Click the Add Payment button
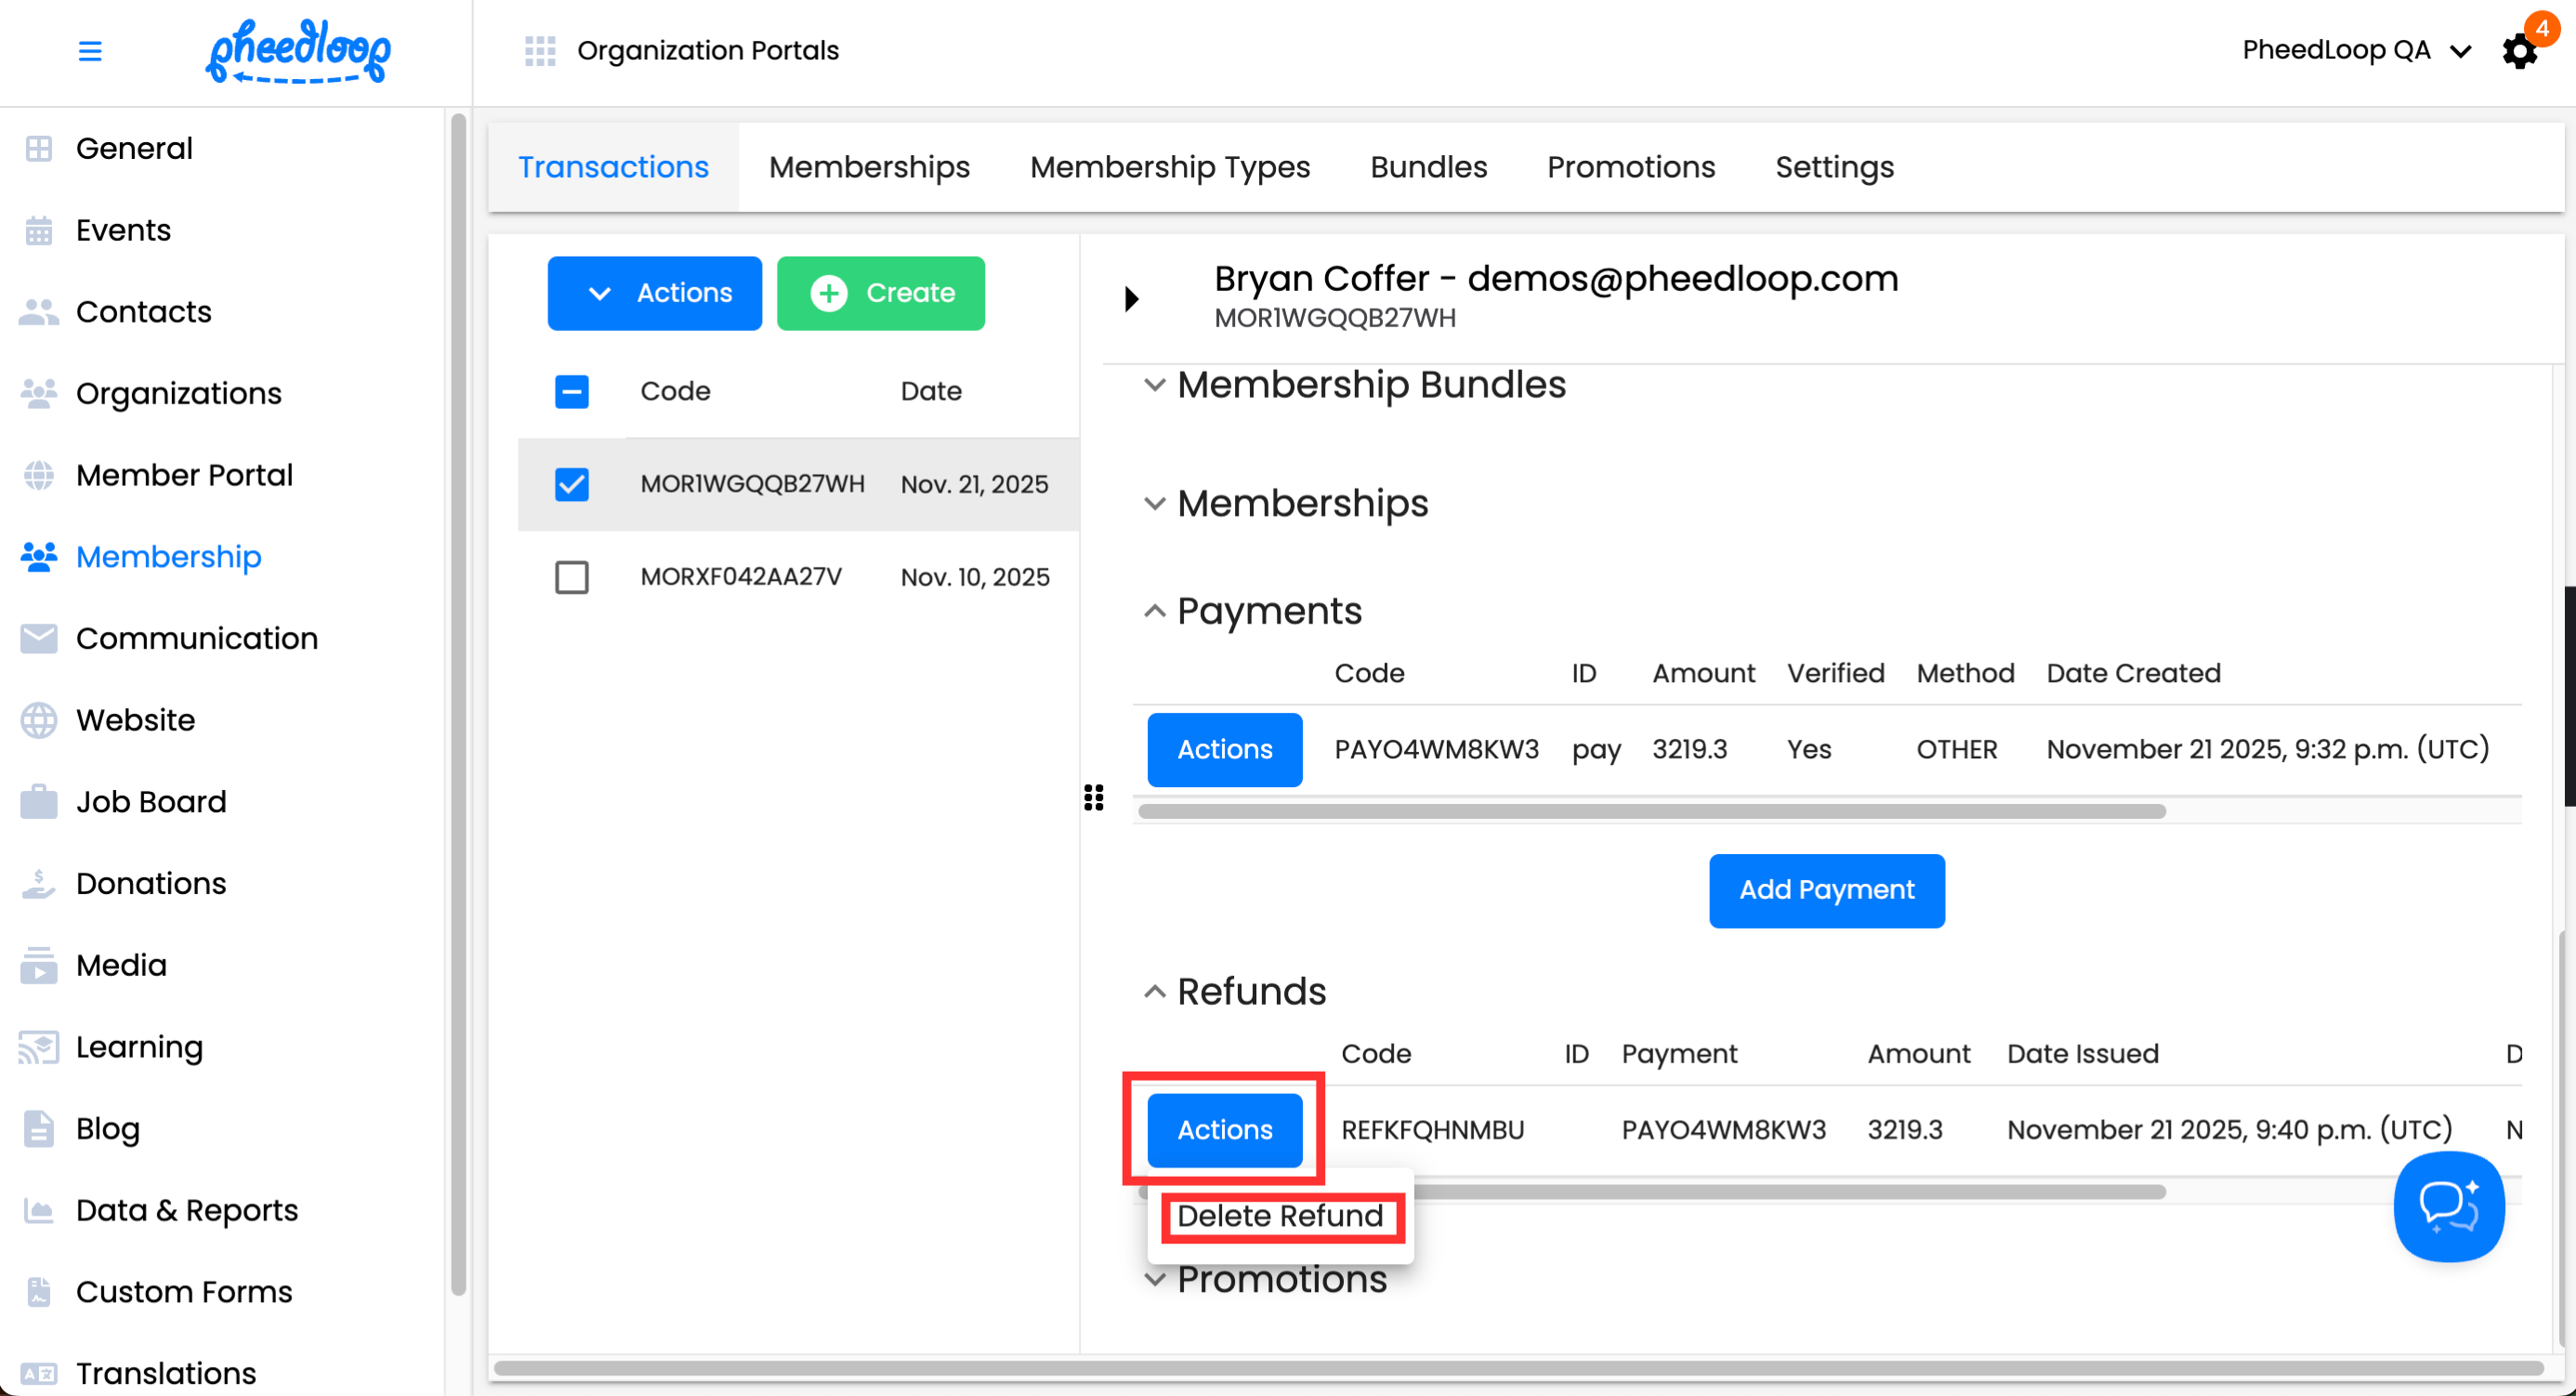This screenshot has height=1396, width=2576. 1826,890
